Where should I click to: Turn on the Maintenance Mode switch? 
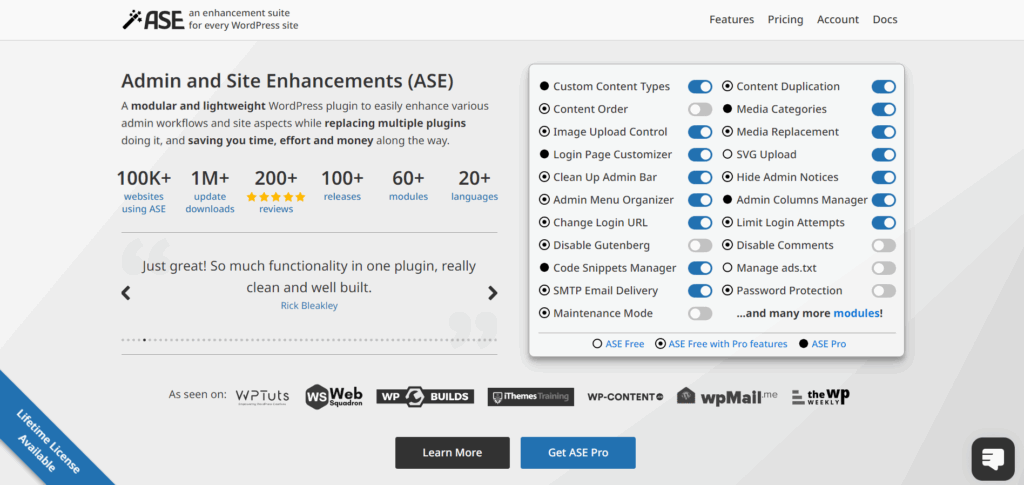[700, 313]
